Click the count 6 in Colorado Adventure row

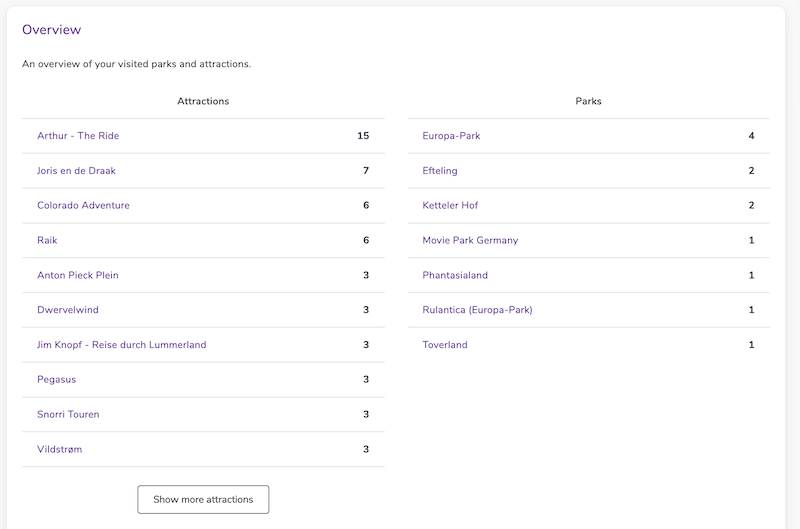point(366,205)
